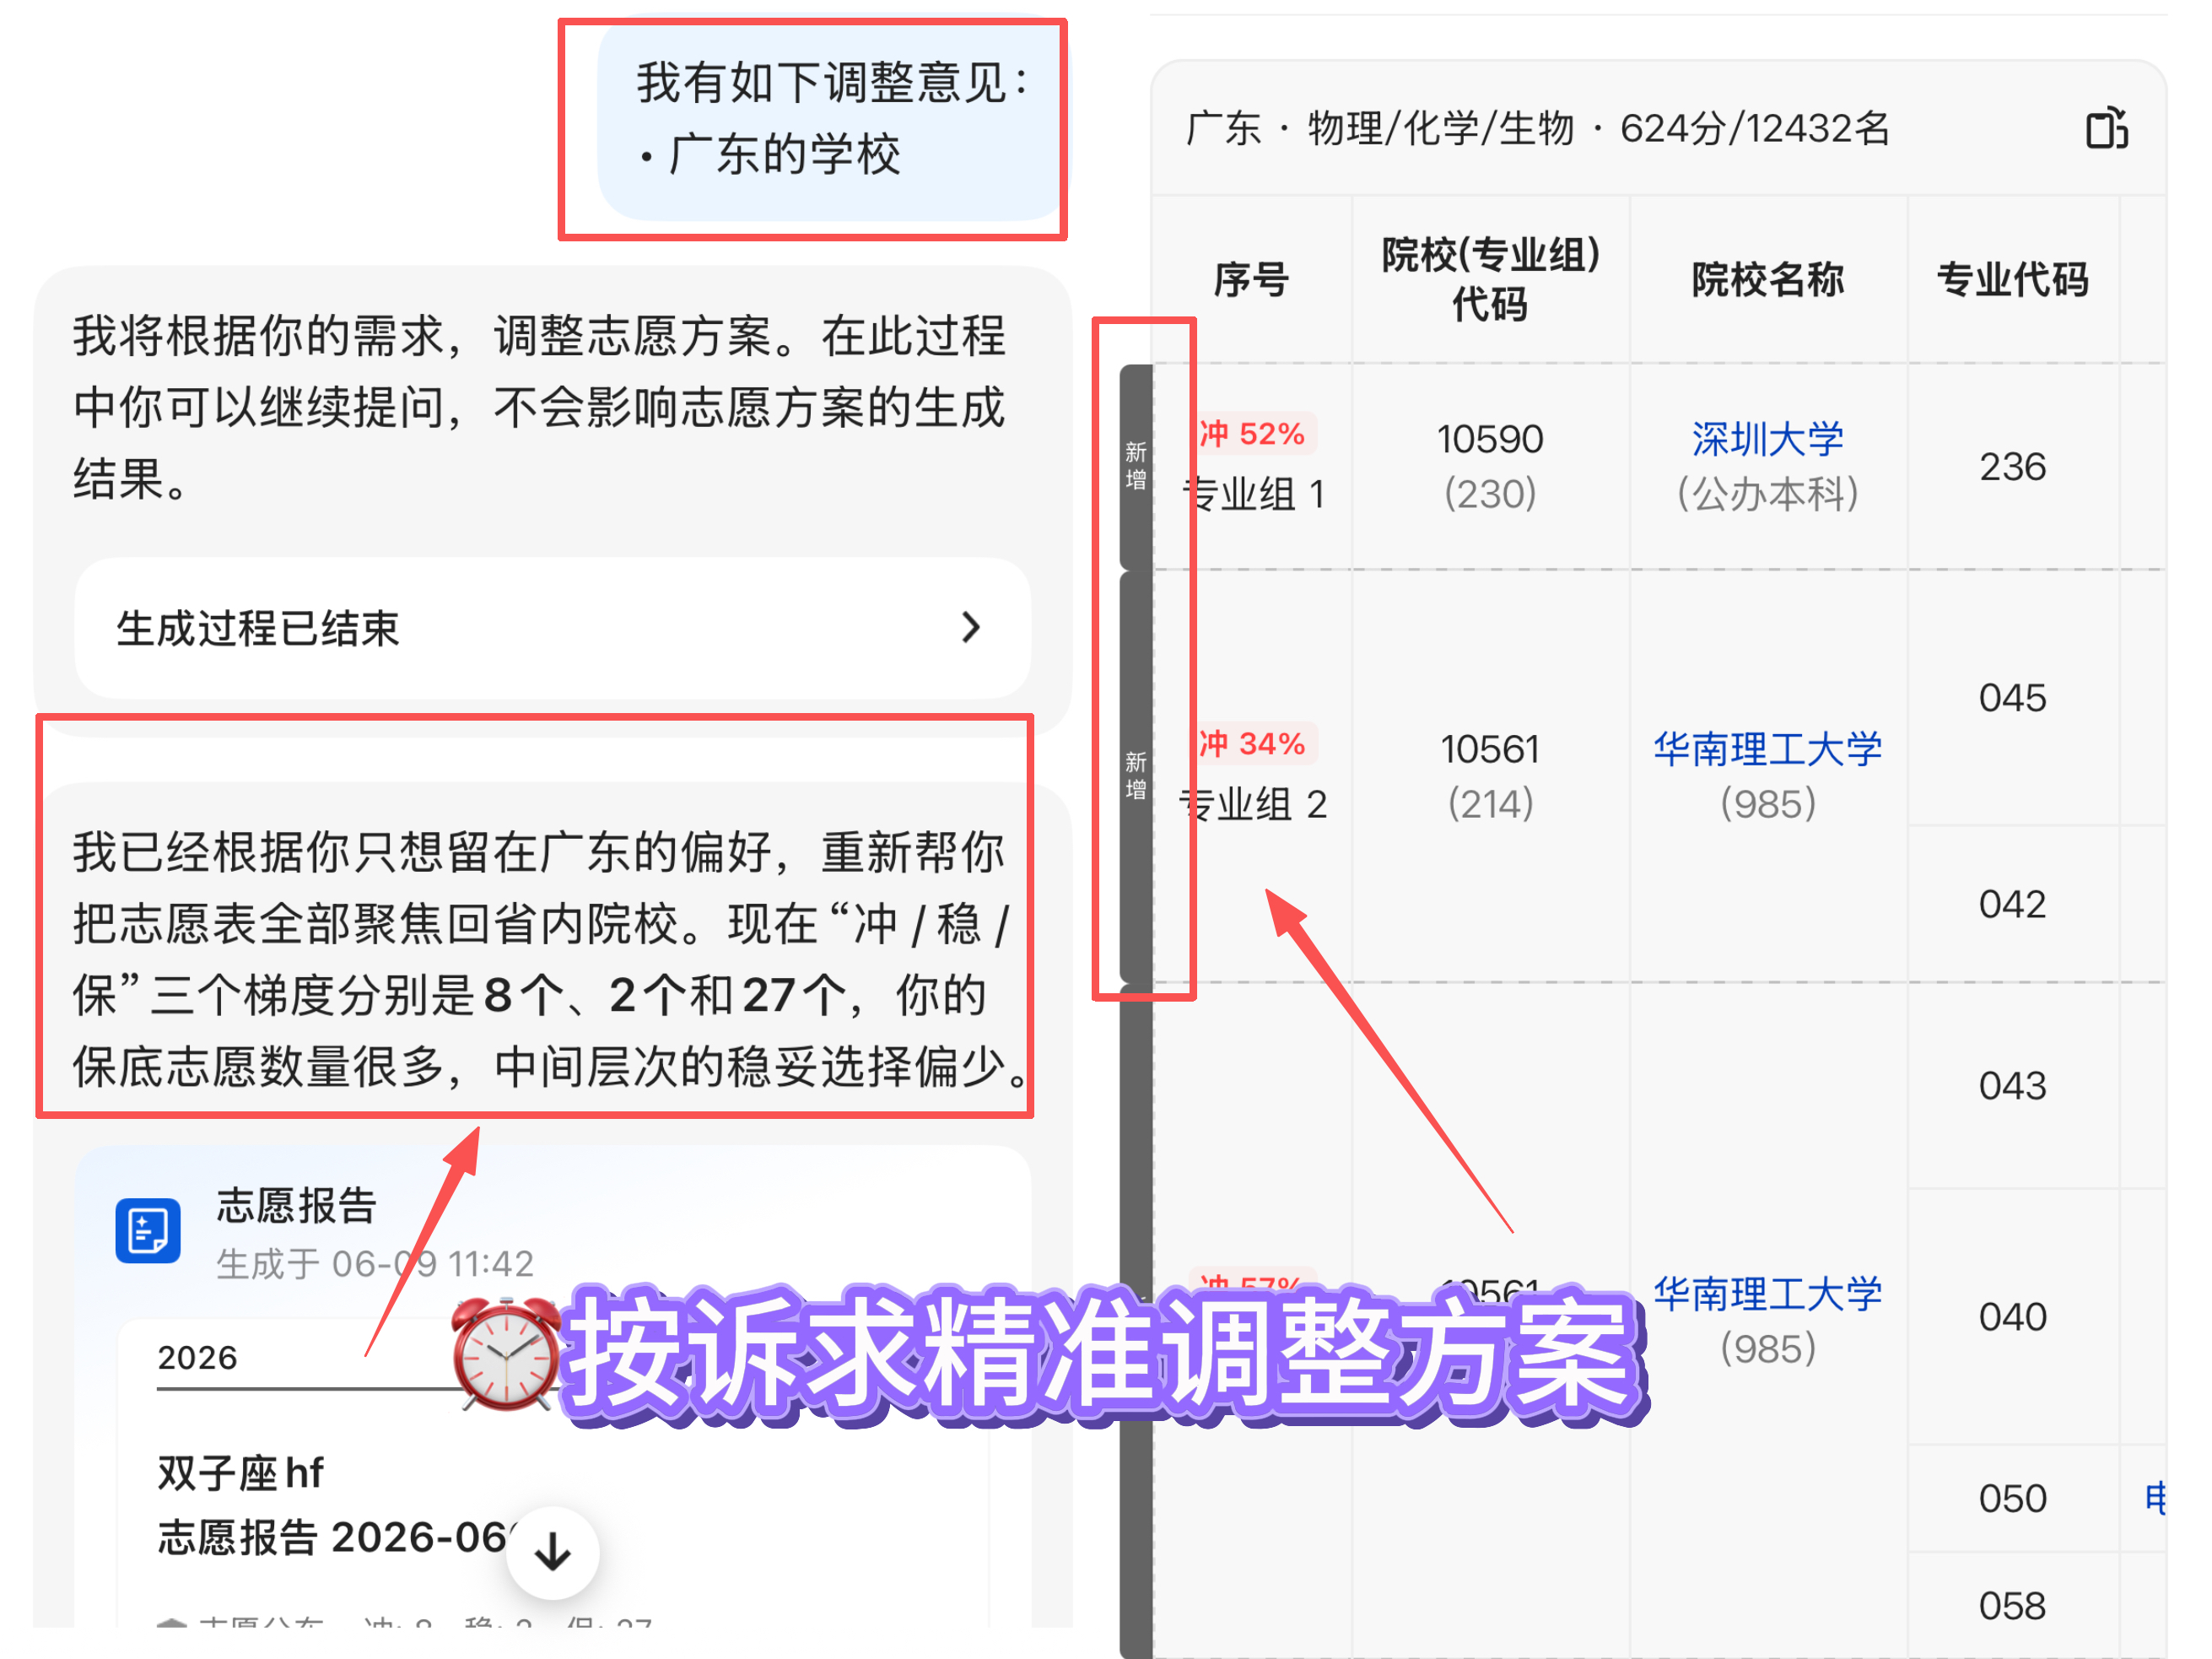Tap the 专业组 1 label
Screen dimensions: 2212x1659
point(1255,494)
